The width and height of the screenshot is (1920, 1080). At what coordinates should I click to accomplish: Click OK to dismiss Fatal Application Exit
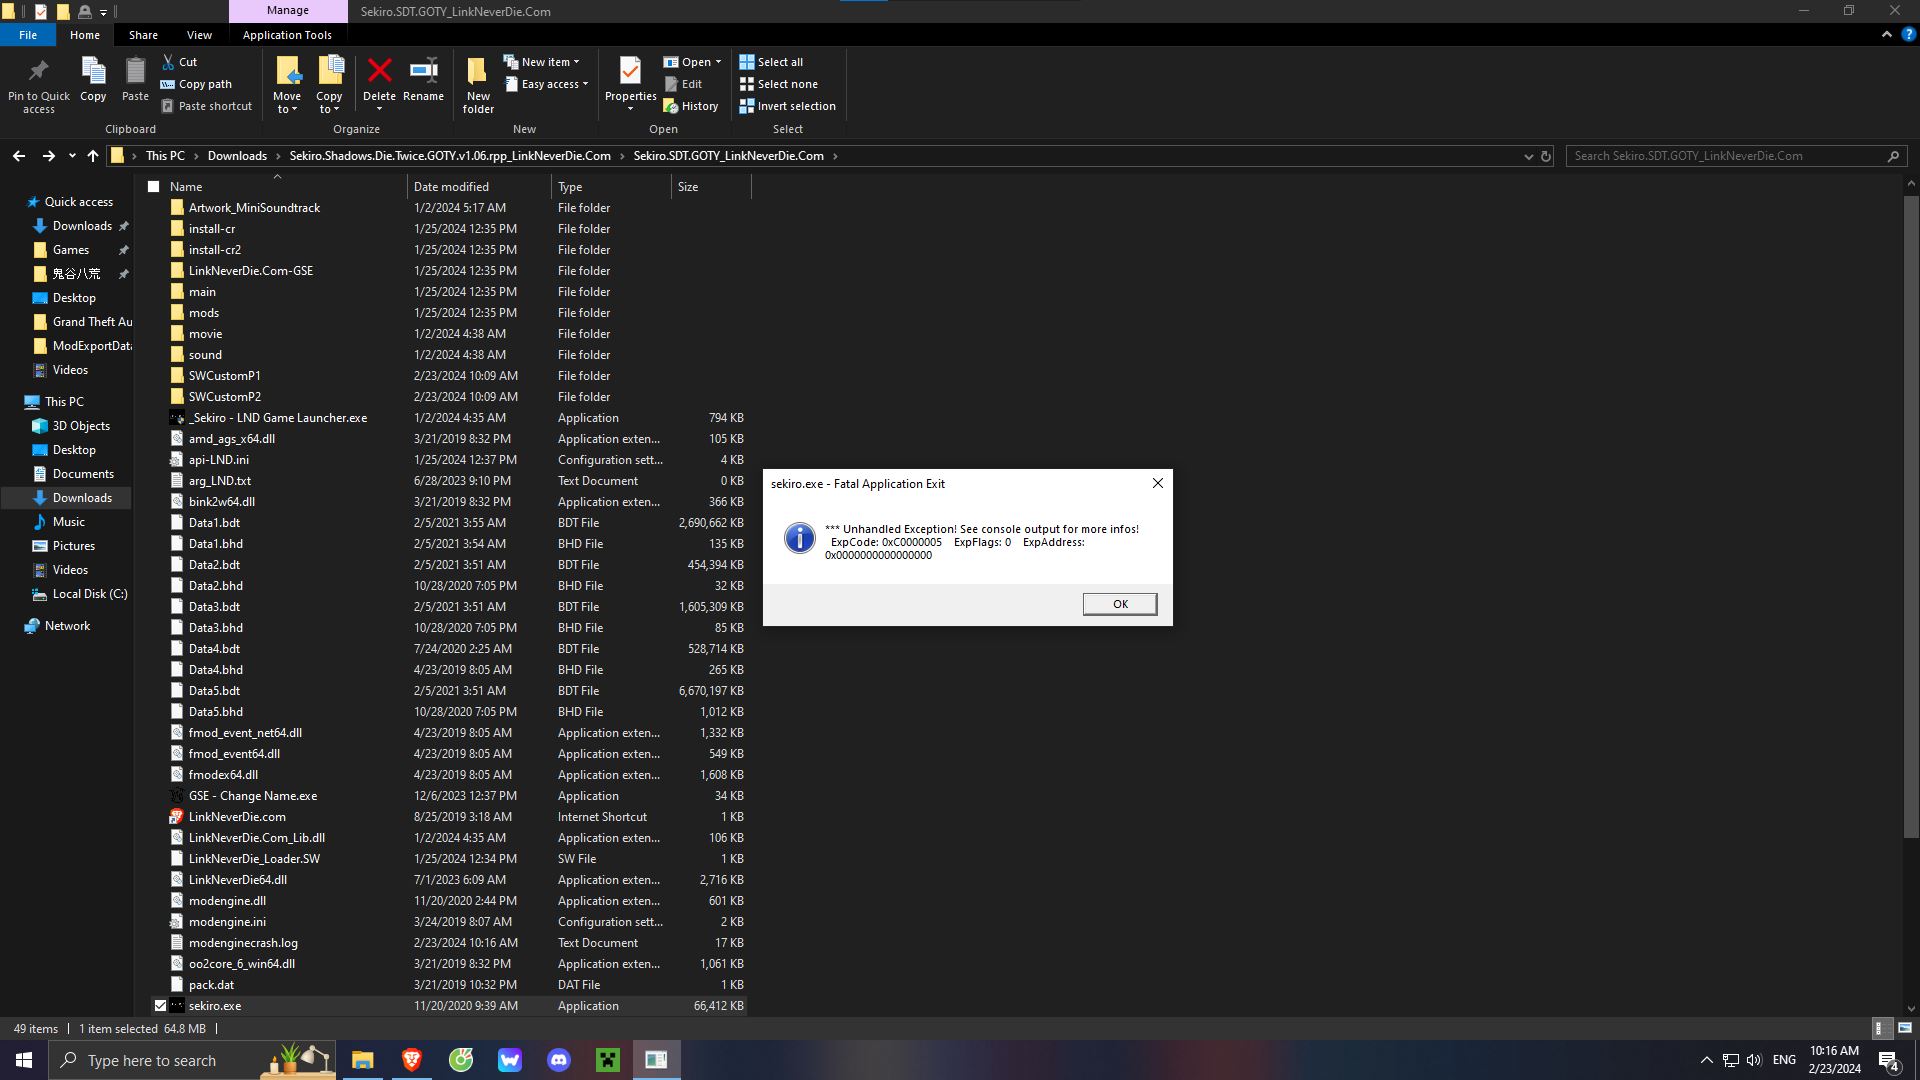pos(1118,604)
